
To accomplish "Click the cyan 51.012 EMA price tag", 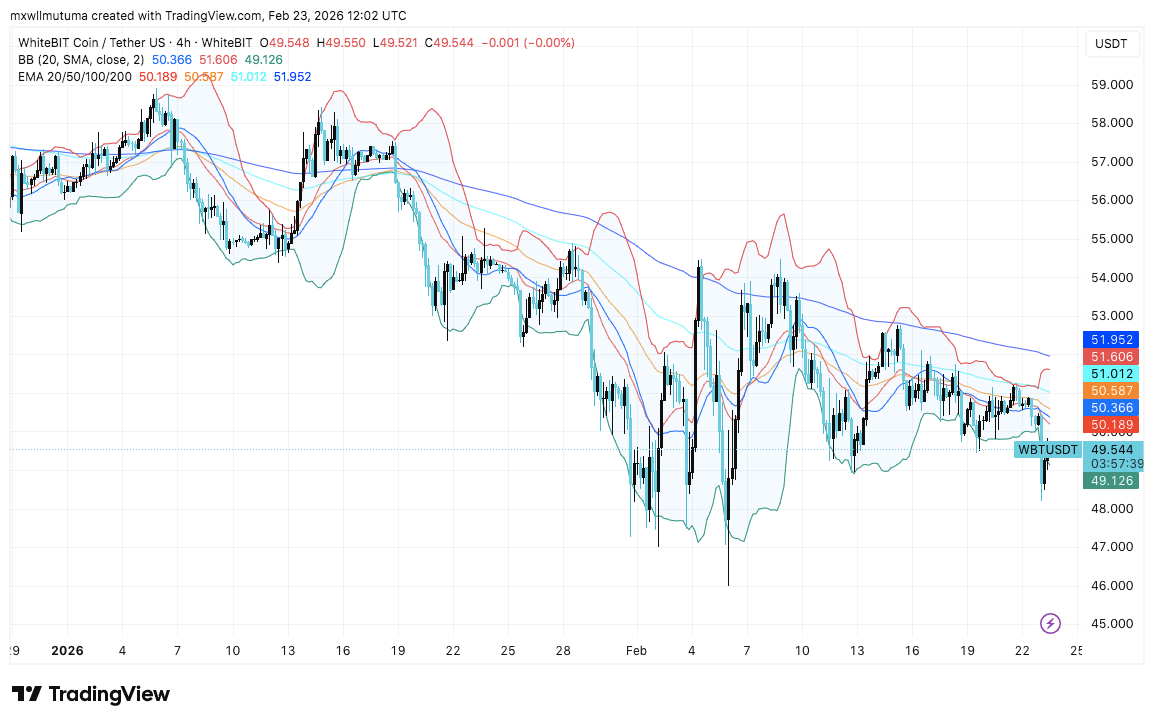I will click(1112, 374).
